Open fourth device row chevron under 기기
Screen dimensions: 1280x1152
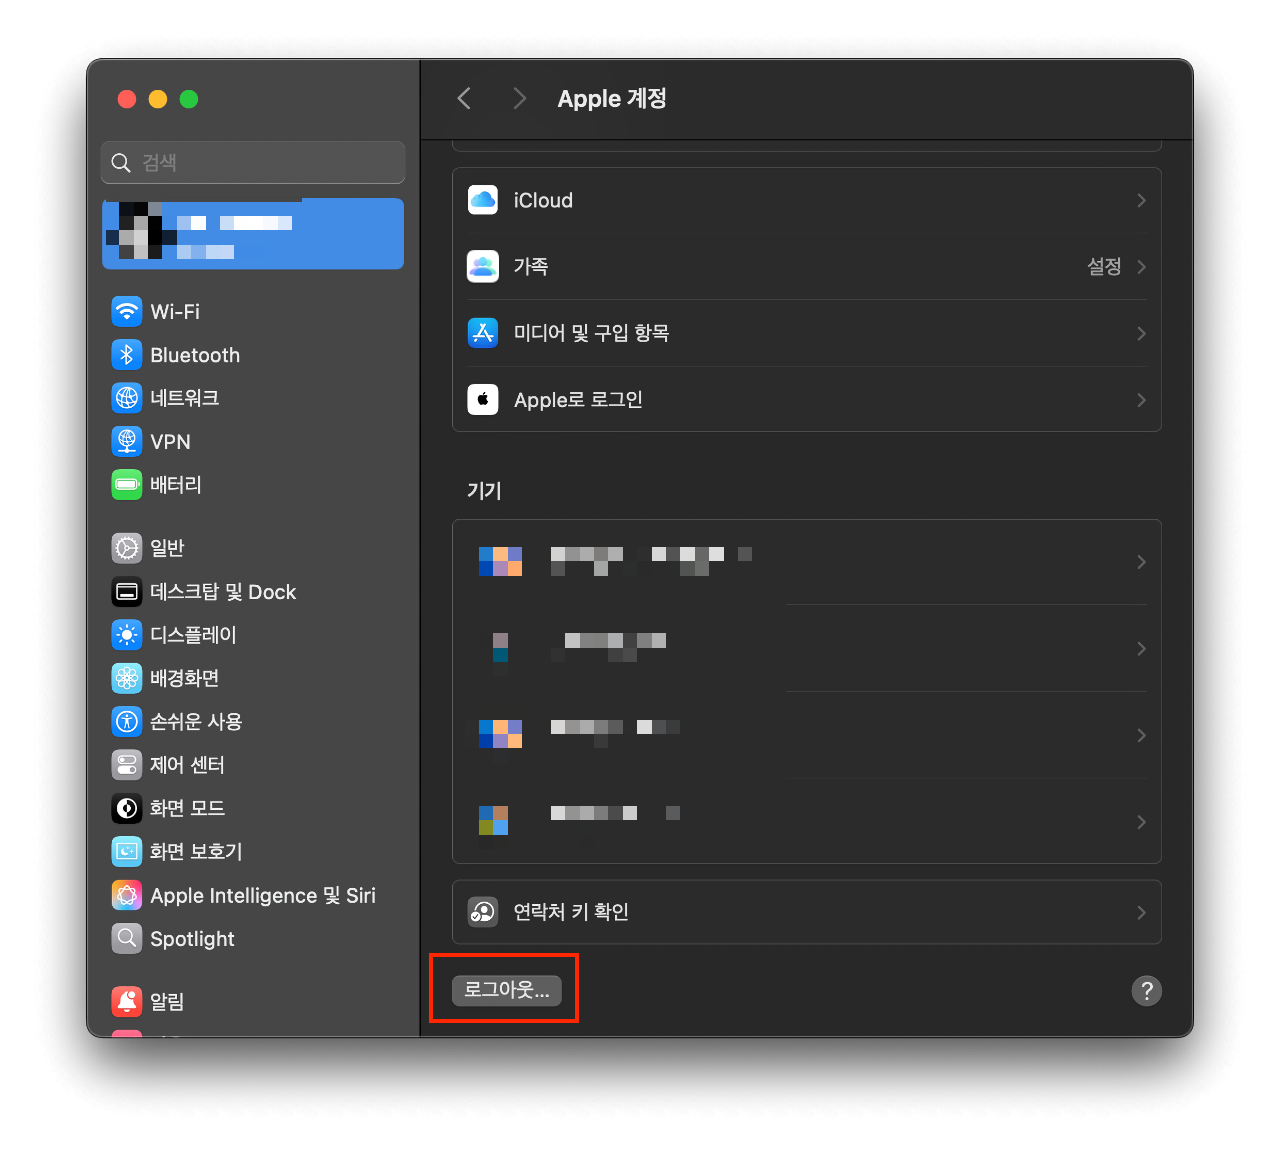tap(1141, 822)
